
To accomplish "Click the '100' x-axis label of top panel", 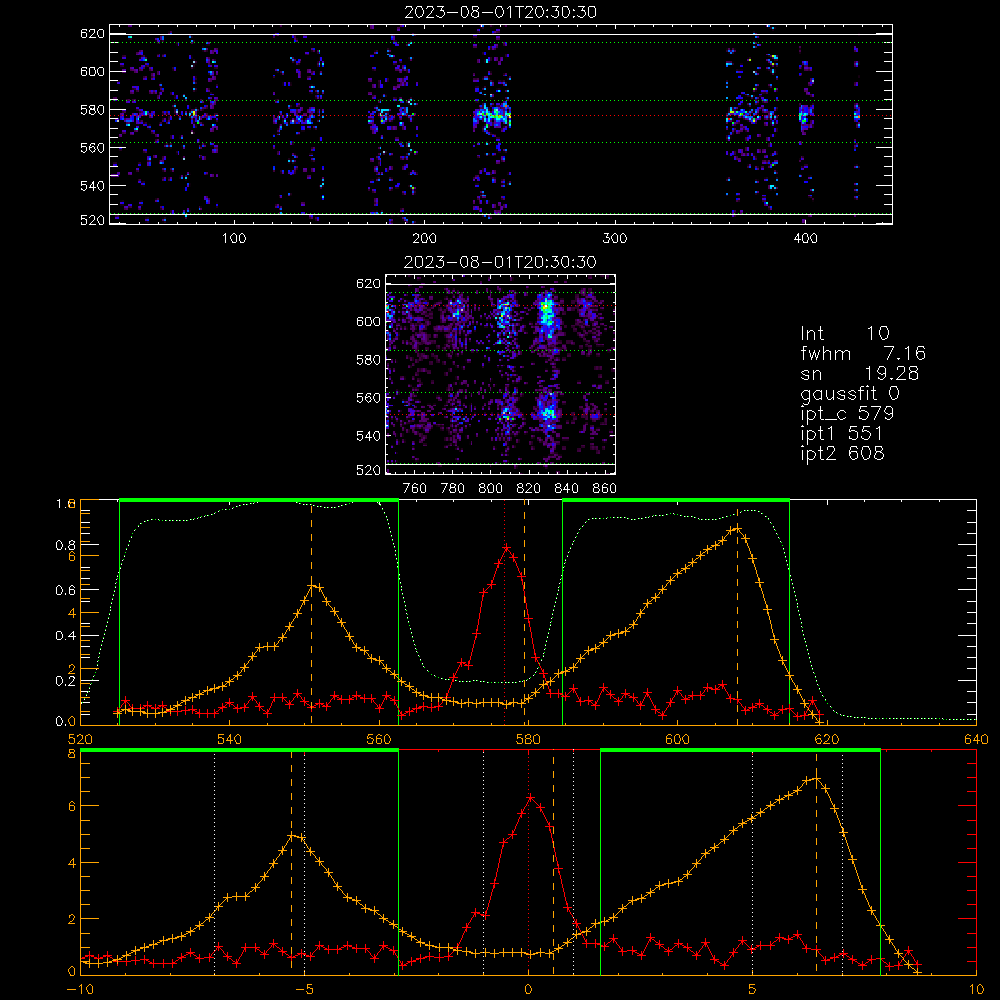I will coord(234,239).
